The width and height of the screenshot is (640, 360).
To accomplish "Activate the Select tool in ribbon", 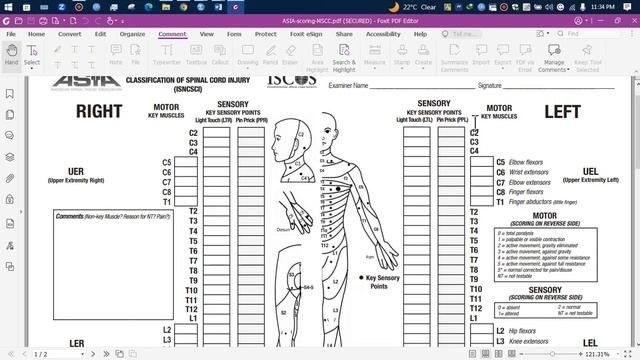I will coord(32,55).
